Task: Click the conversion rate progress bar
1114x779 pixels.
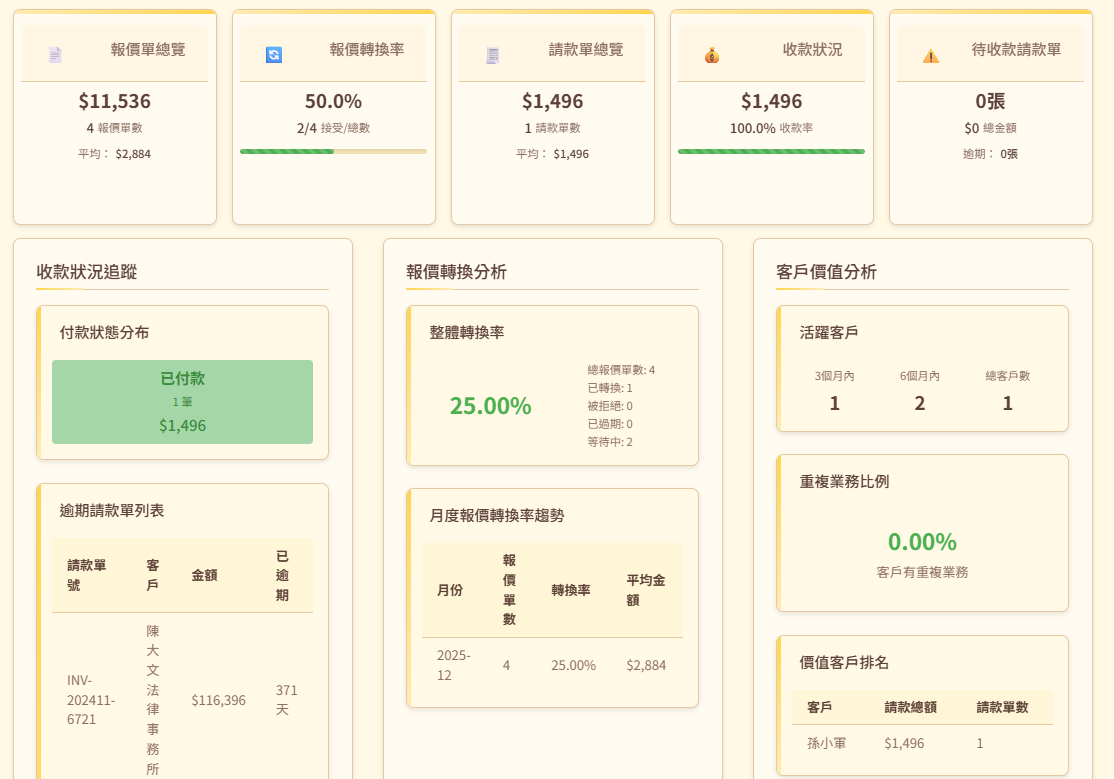Action: pyautogui.click(x=333, y=151)
